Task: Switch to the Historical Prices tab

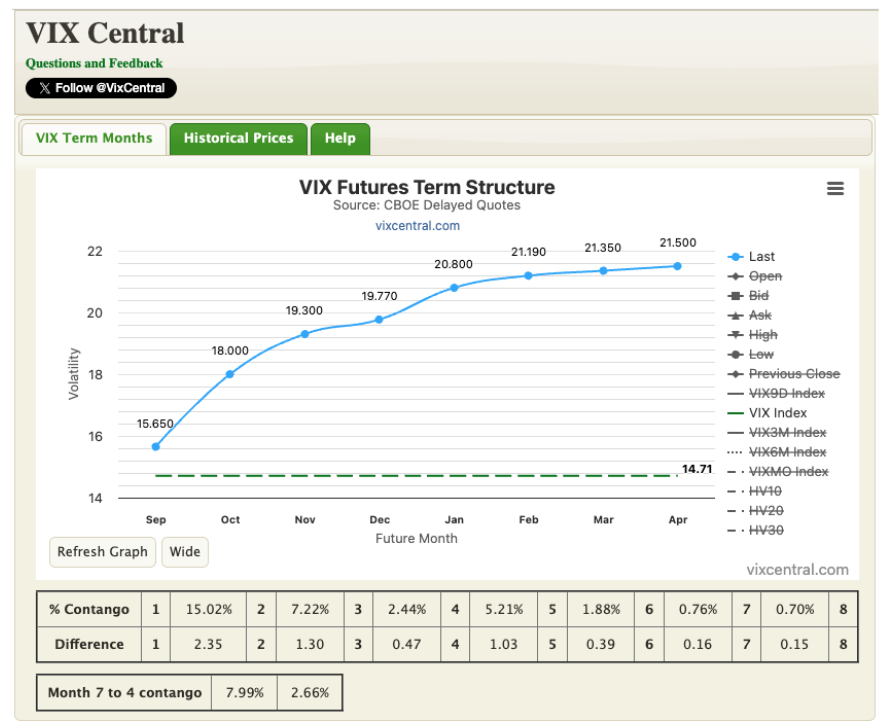Action: 238,138
